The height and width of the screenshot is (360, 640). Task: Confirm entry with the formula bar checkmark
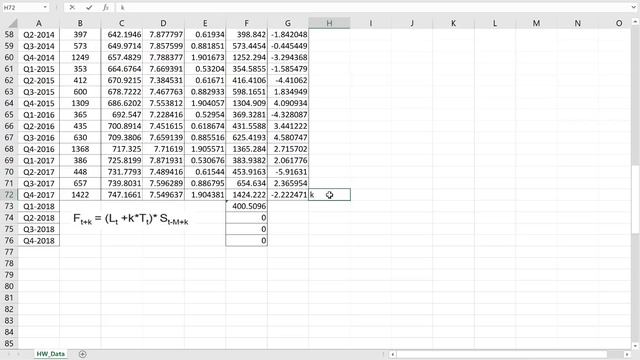click(x=89, y=7)
